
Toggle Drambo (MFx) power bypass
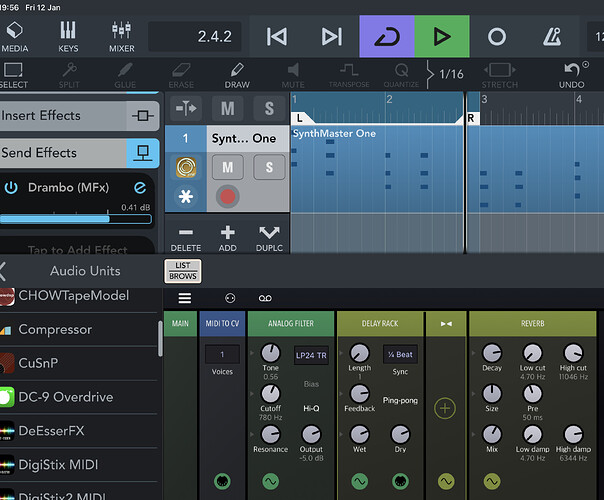tap(11, 188)
